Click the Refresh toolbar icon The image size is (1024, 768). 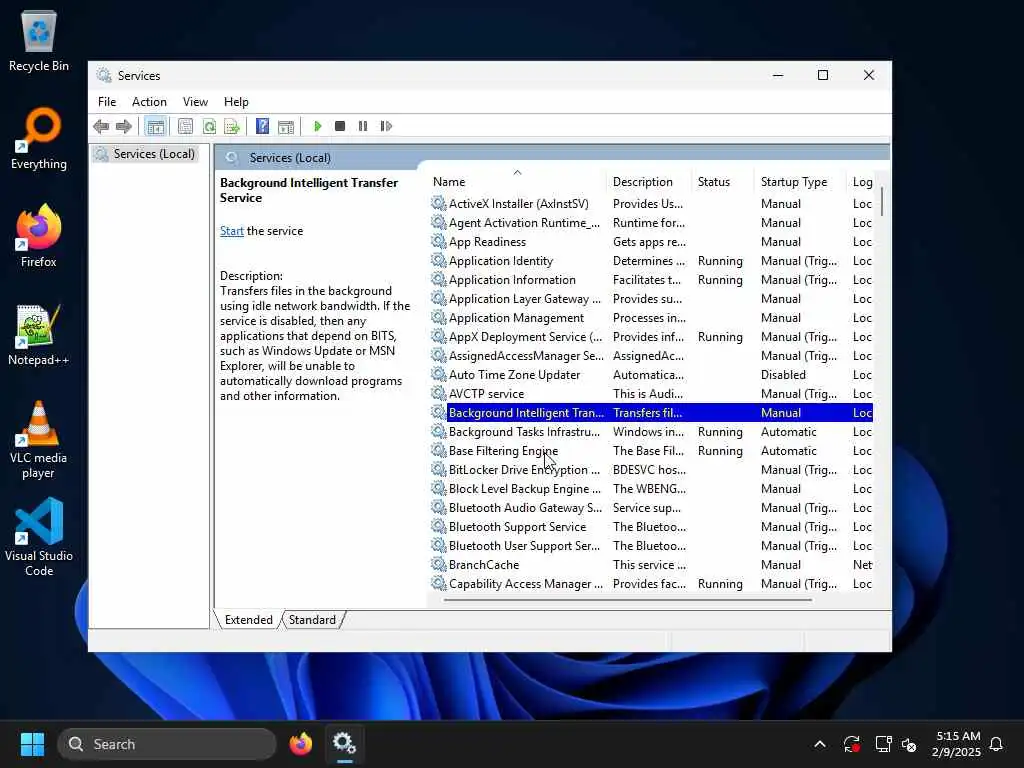coord(209,126)
